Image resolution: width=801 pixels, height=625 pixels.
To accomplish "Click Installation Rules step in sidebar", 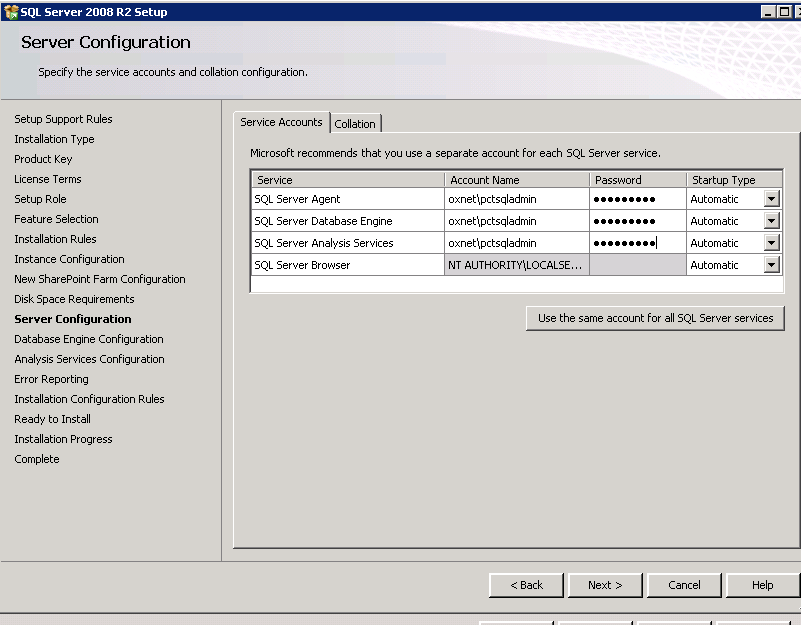I will click(x=55, y=239).
